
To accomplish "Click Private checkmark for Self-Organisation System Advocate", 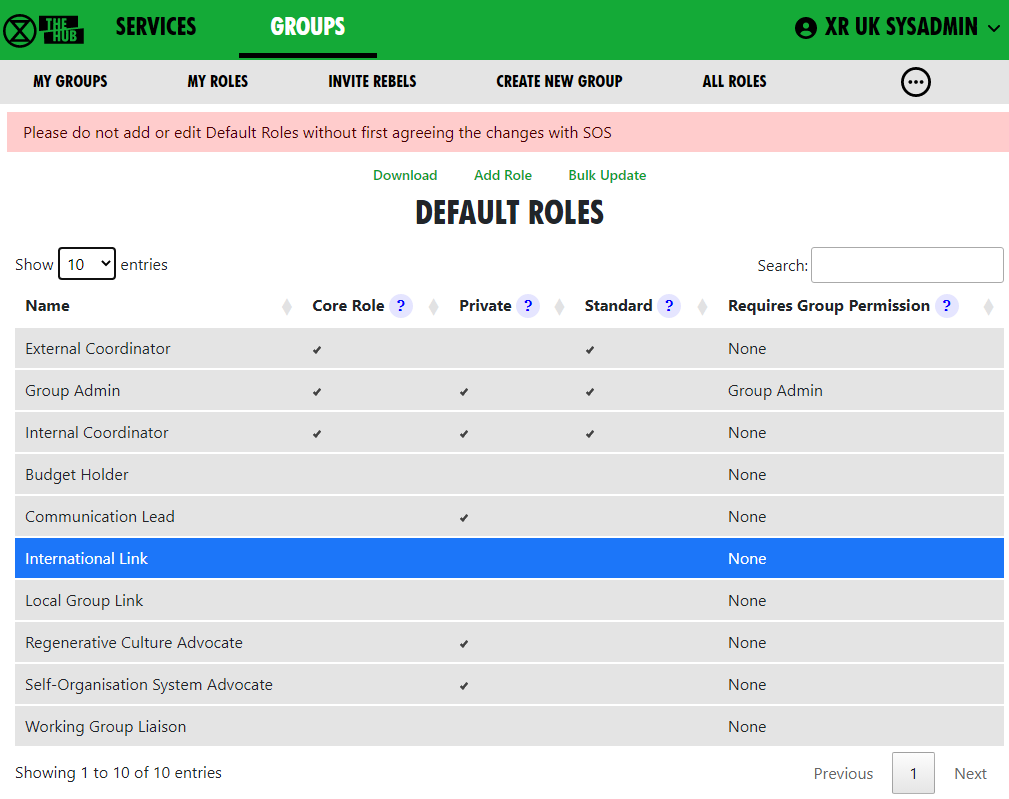I will pyautogui.click(x=464, y=686).
